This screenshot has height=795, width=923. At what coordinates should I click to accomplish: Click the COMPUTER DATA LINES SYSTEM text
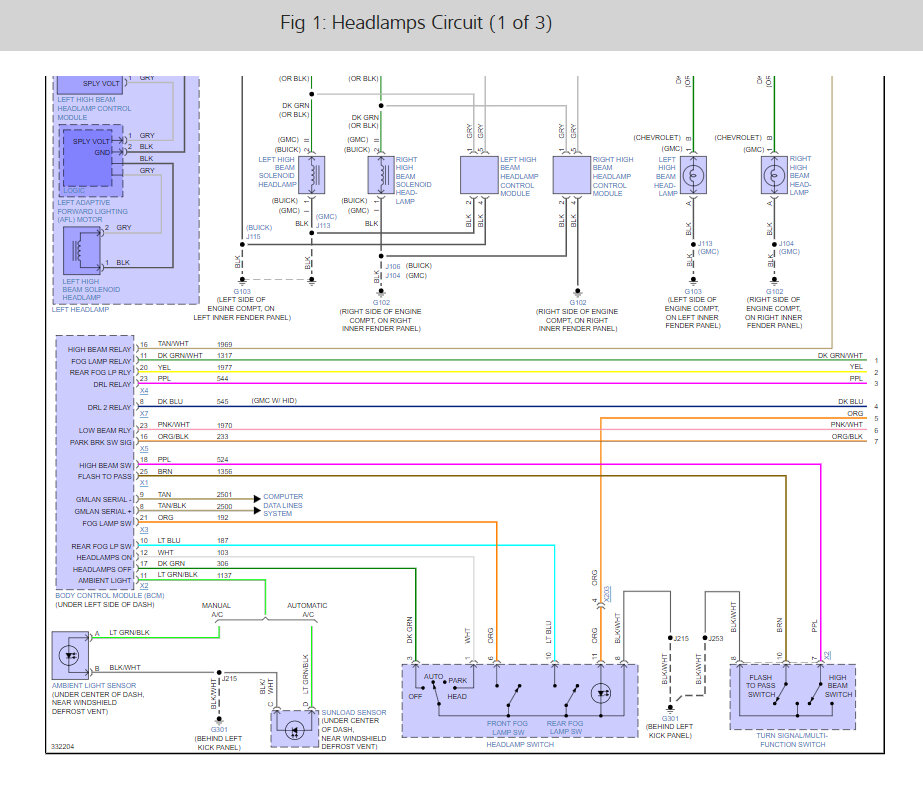click(283, 505)
